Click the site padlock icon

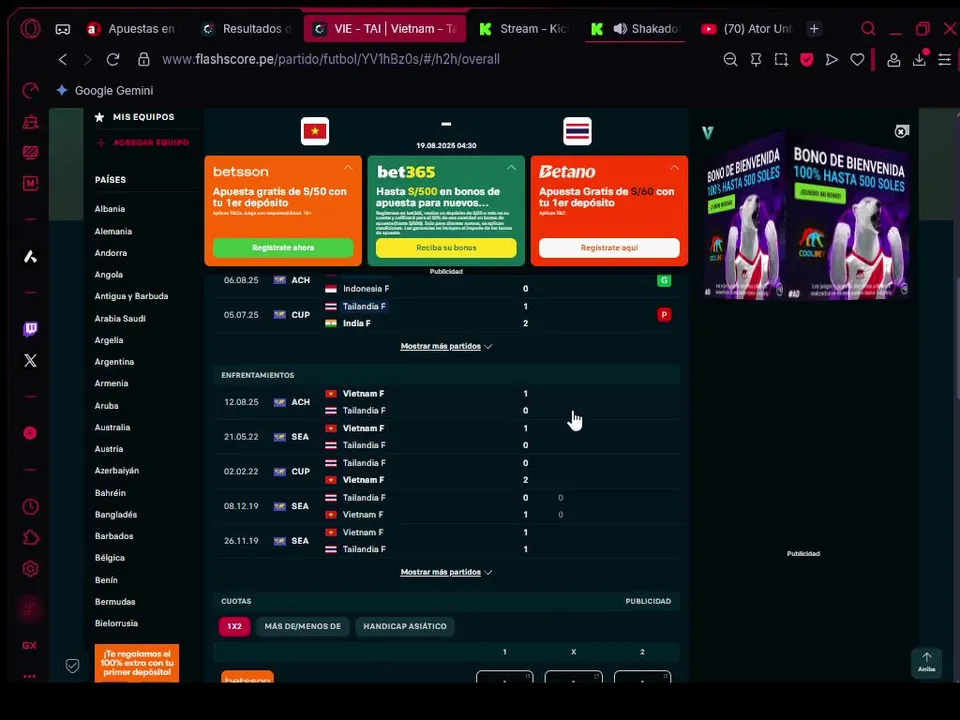point(144,59)
